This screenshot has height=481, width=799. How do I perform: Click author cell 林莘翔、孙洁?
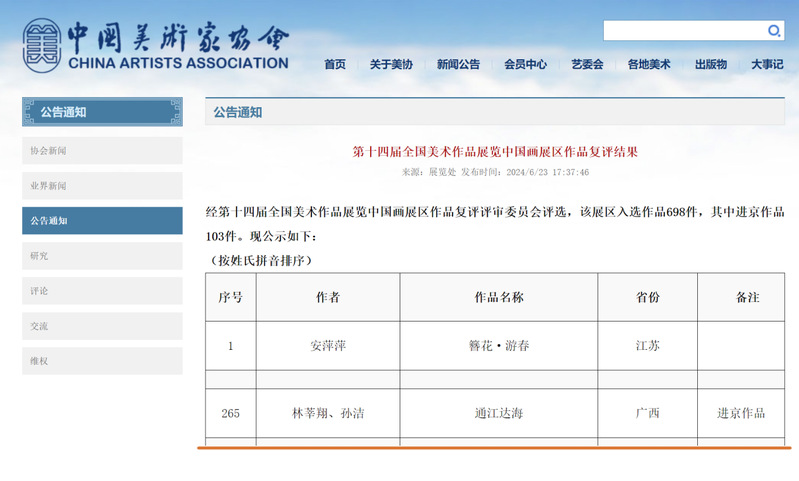(328, 413)
